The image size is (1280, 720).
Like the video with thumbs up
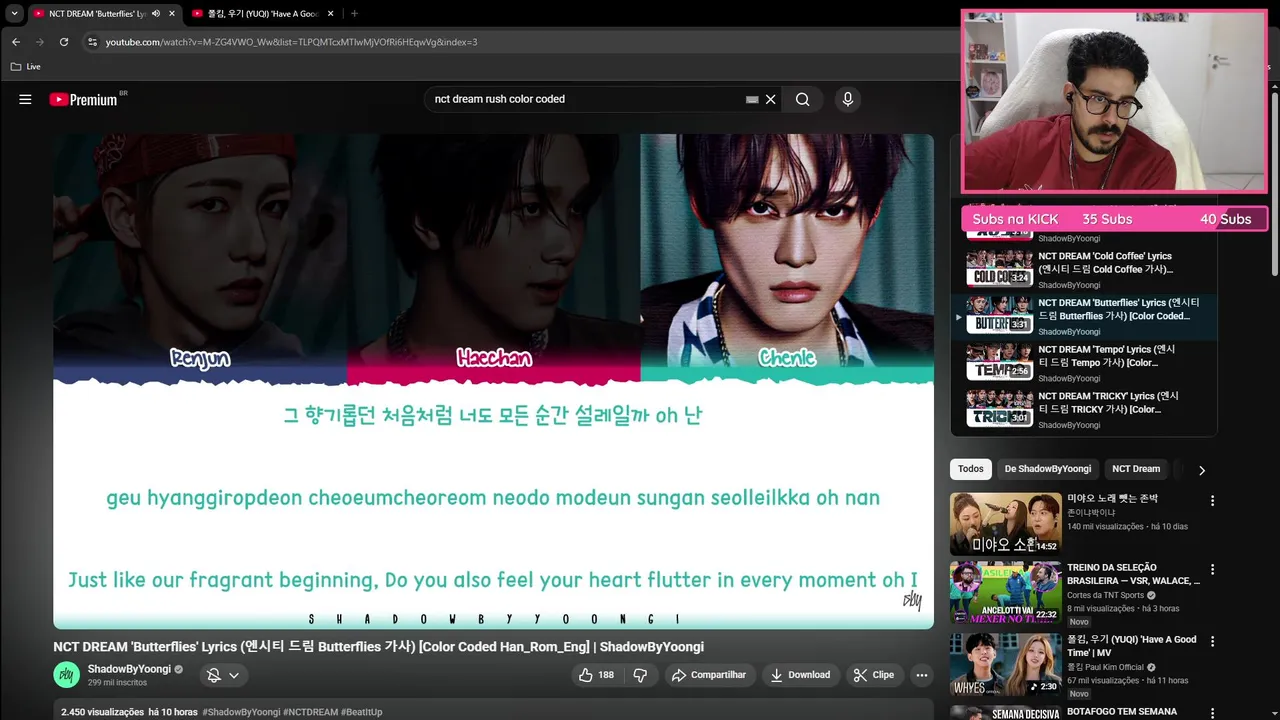596,675
